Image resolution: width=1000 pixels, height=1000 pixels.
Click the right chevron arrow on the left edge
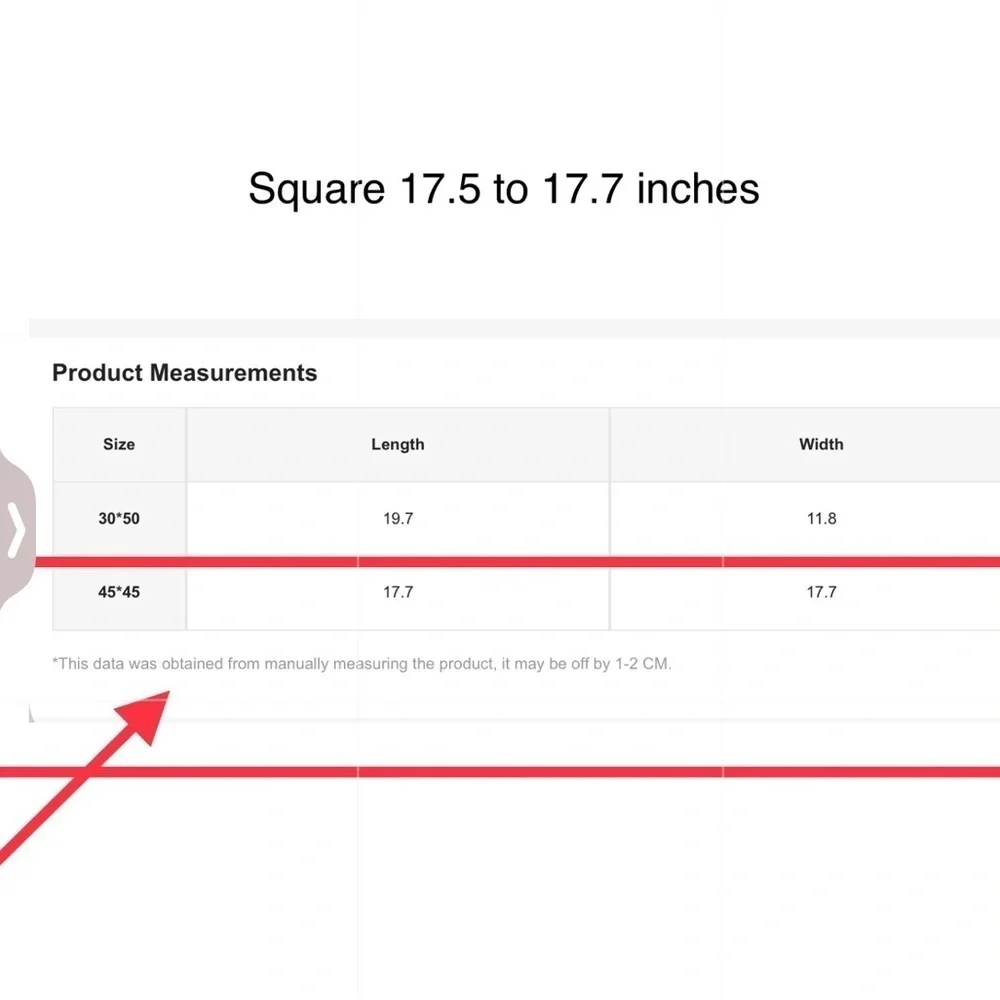tap(16, 529)
